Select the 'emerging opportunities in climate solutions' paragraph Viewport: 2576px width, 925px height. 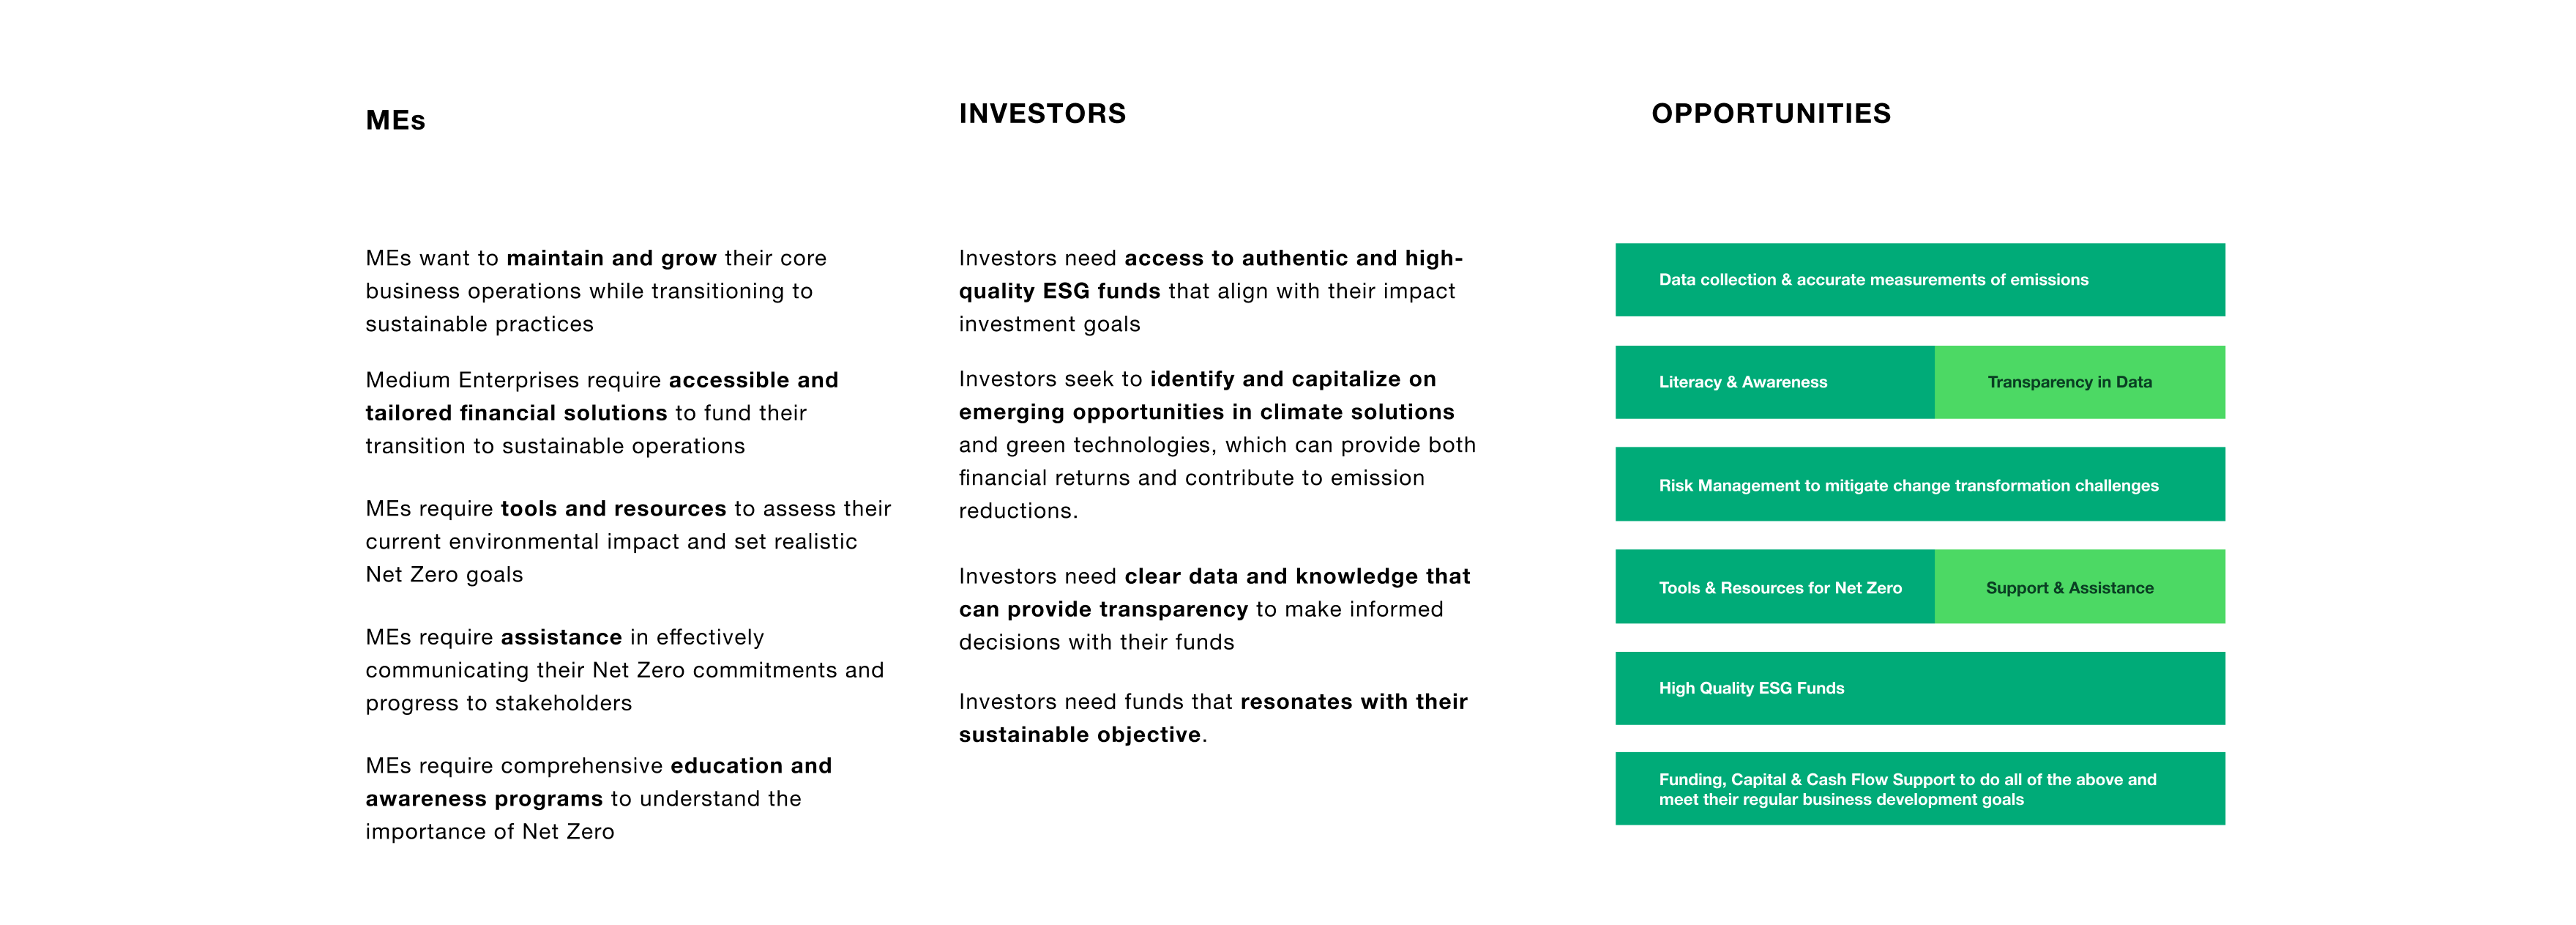(x=1216, y=444)
